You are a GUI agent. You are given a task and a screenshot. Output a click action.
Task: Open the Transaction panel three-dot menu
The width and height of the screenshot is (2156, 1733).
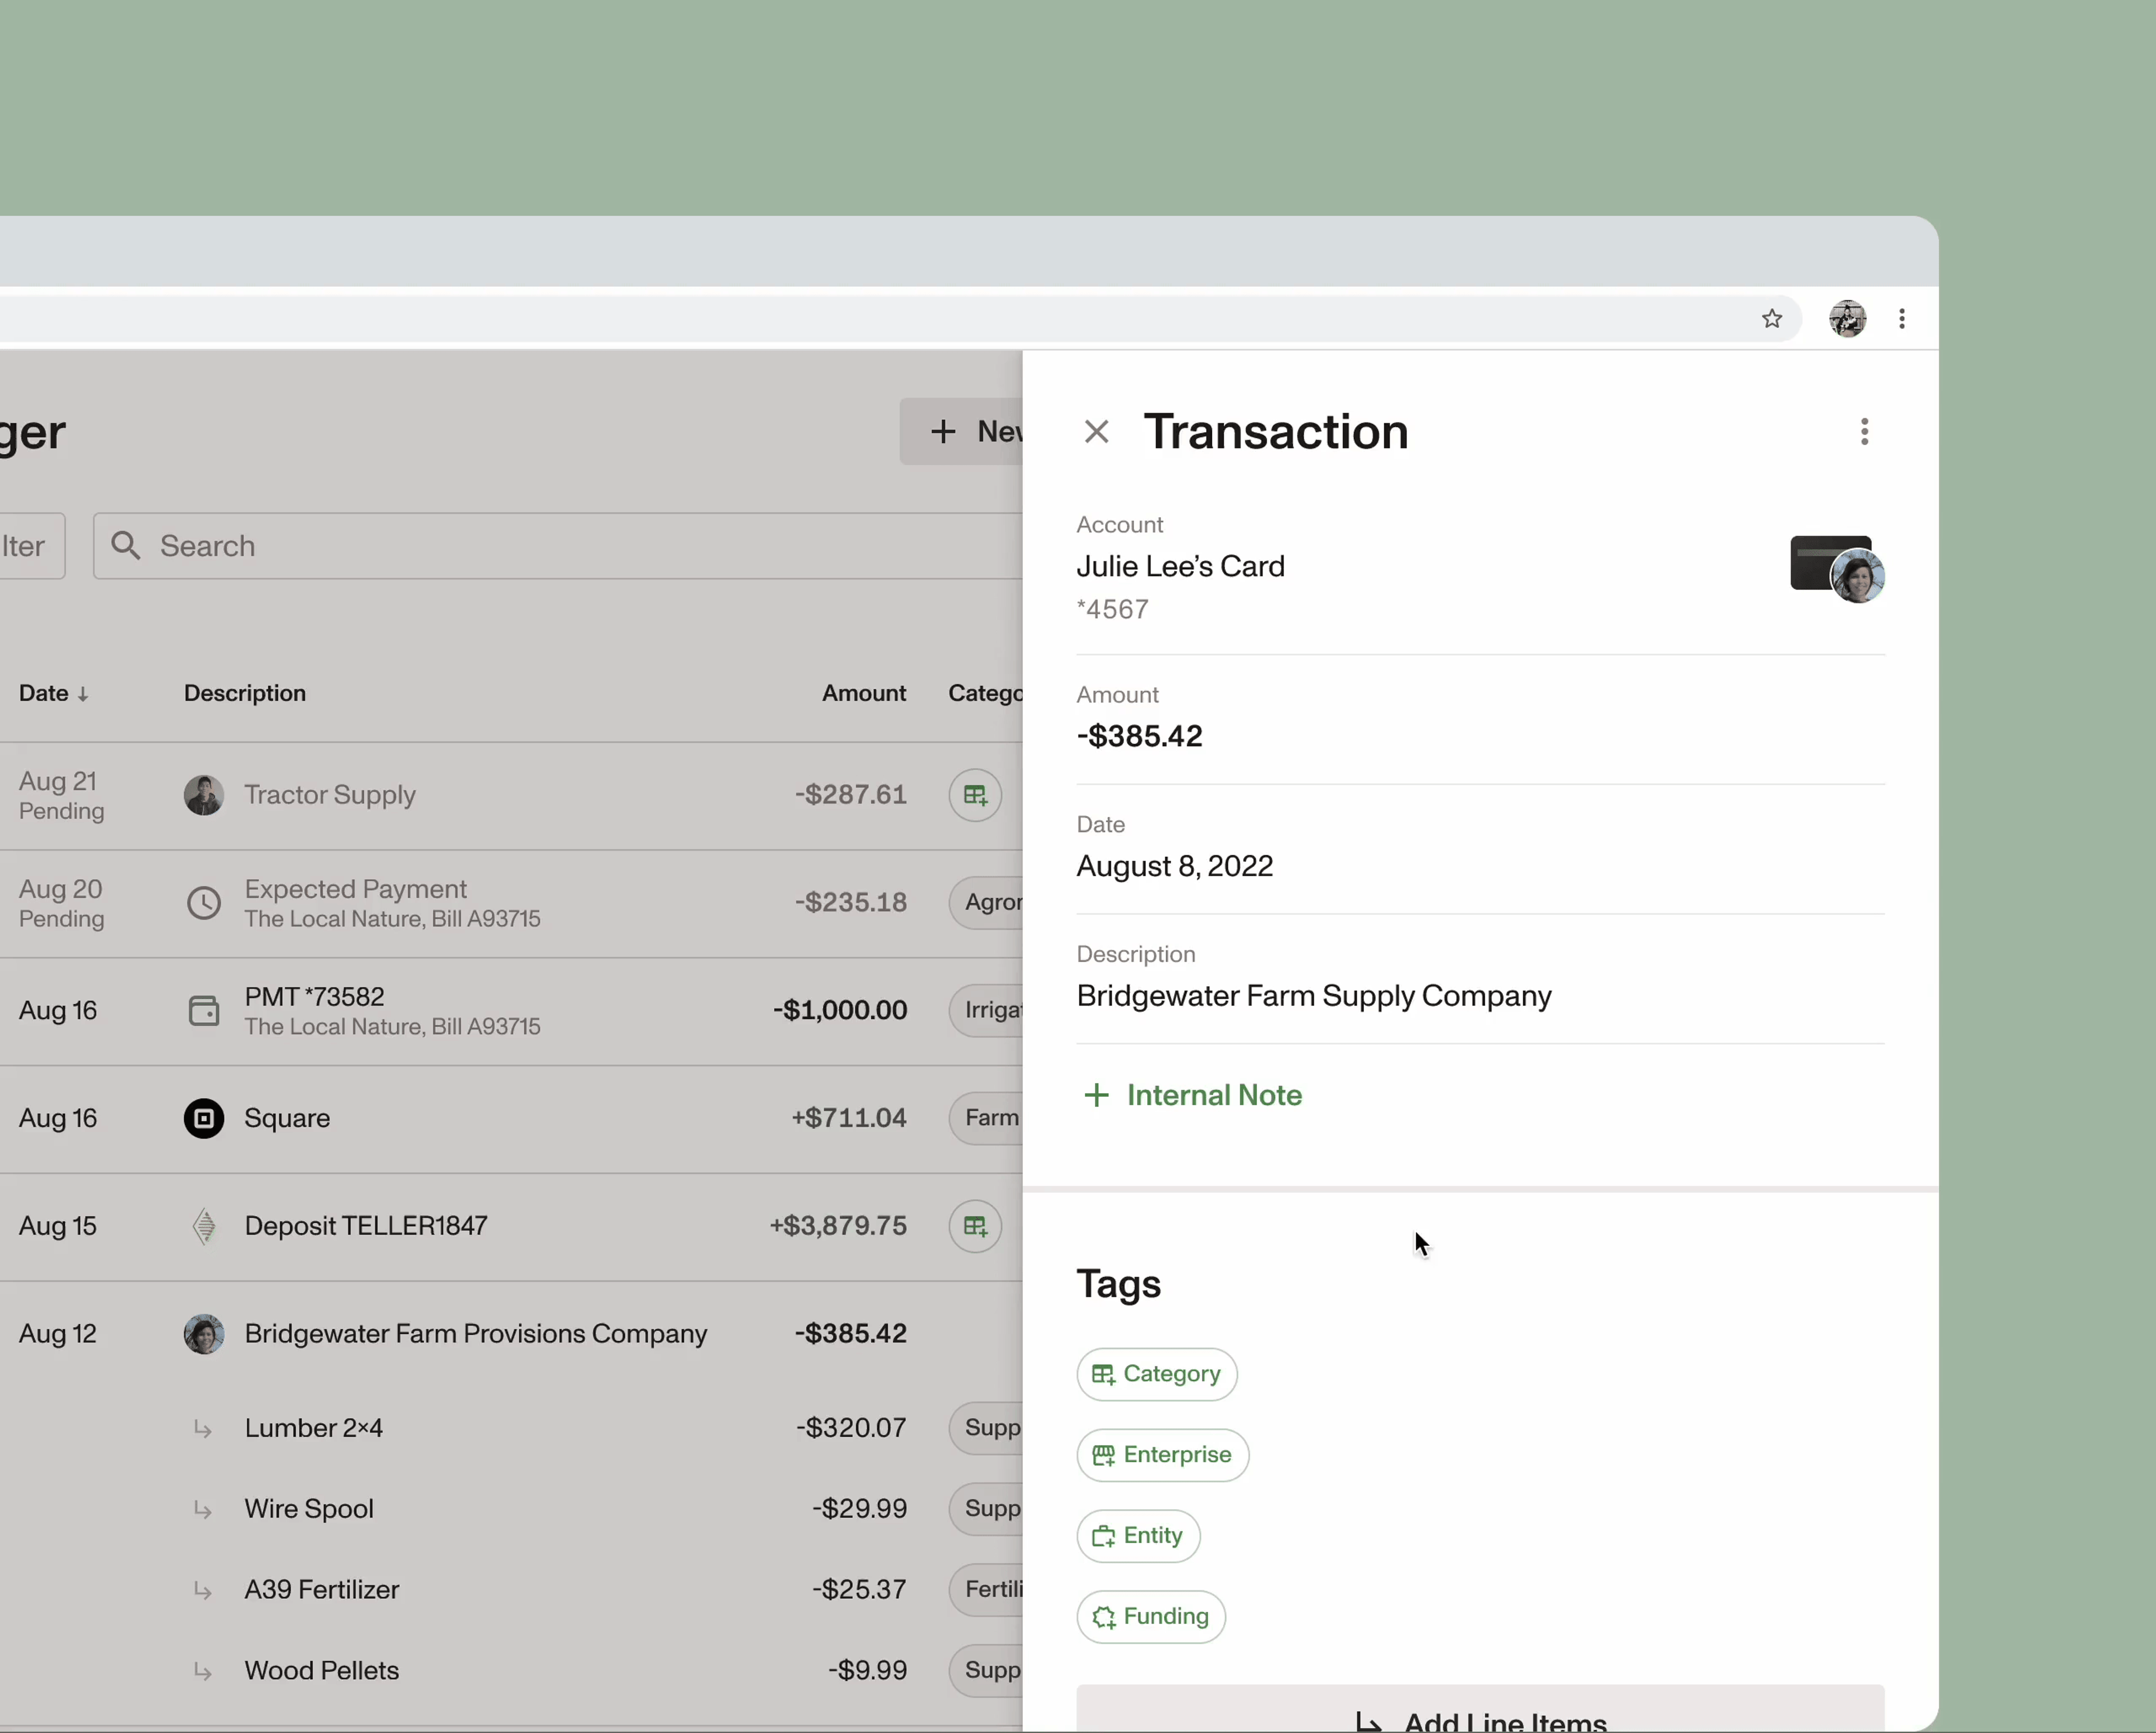(1864, 432)
